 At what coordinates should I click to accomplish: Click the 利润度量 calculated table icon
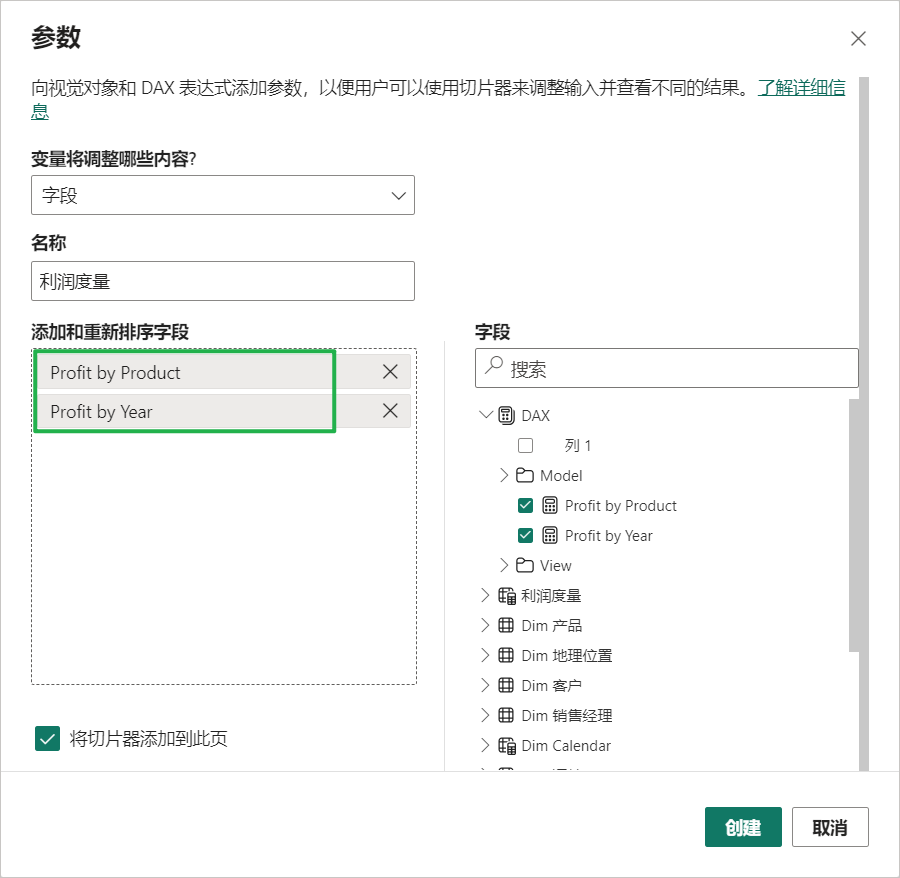click(507, 596)
